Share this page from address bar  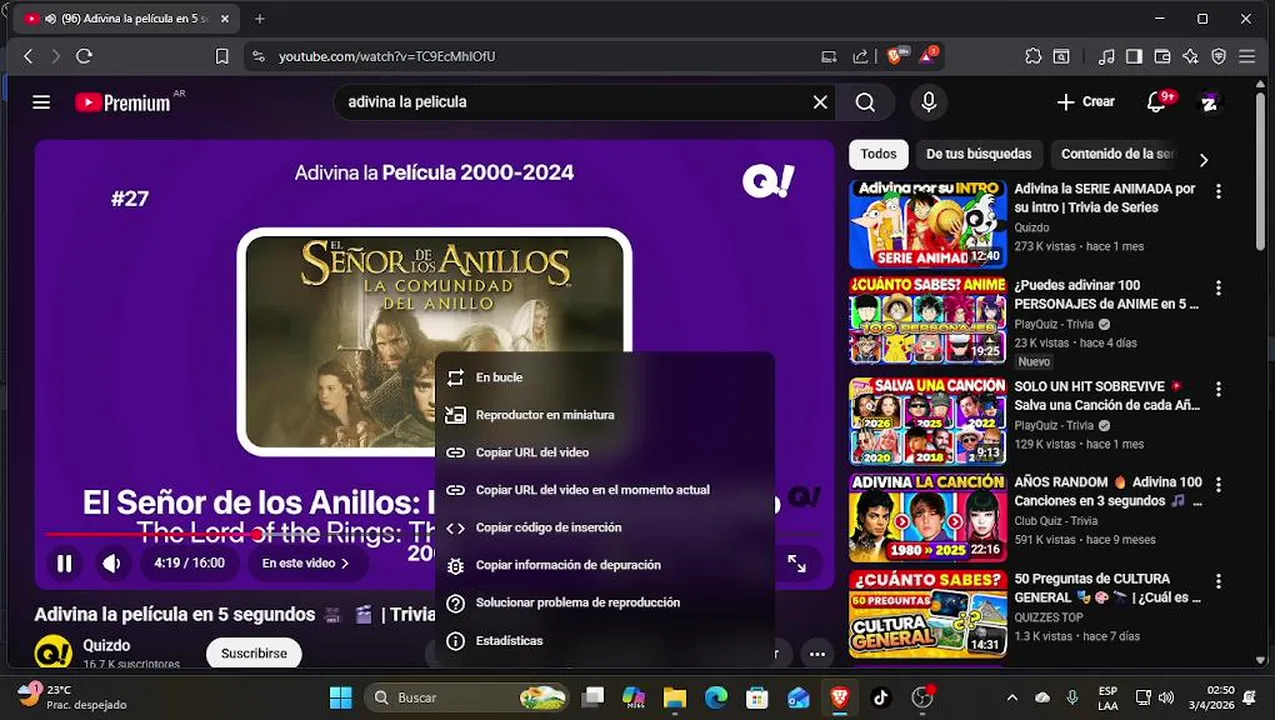pyautogui.click(x=860, y=57)
